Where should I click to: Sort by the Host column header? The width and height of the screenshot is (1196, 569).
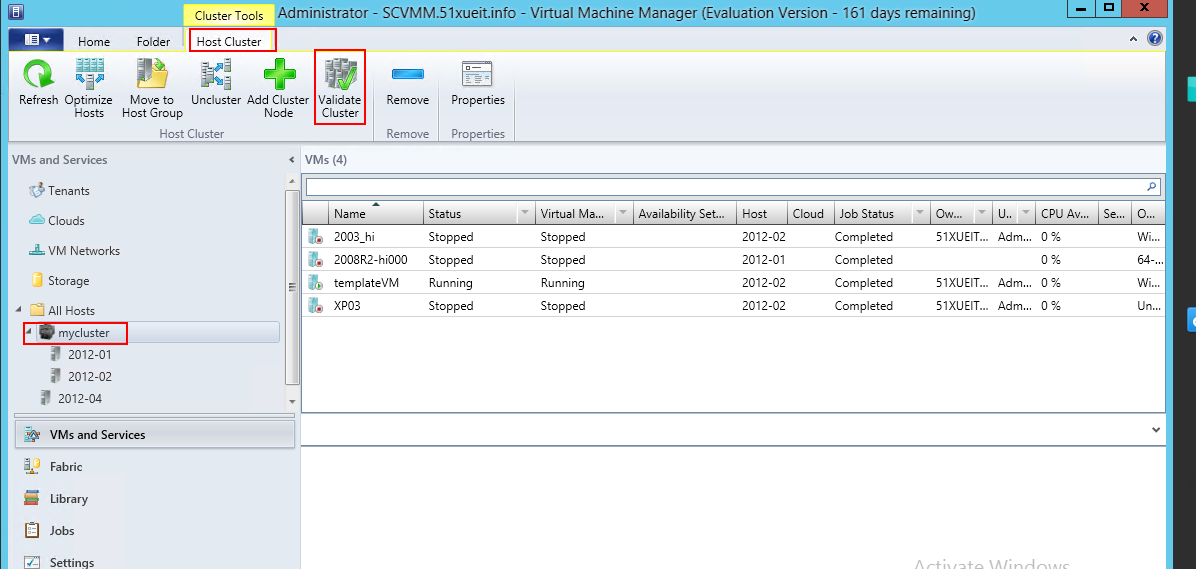coord(761,214)
